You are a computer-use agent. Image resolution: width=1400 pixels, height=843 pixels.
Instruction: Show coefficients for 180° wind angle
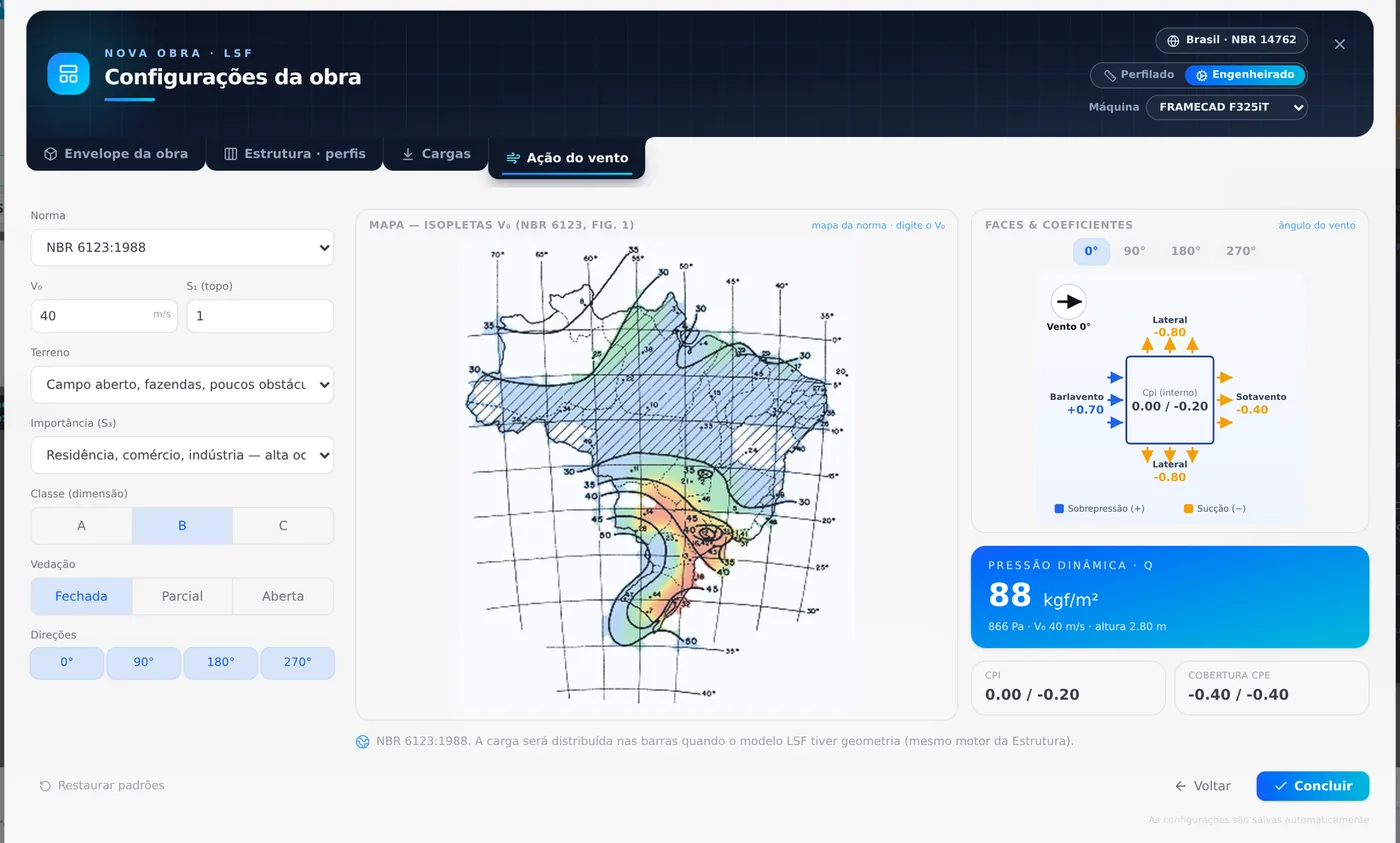tap(1186, 251)
